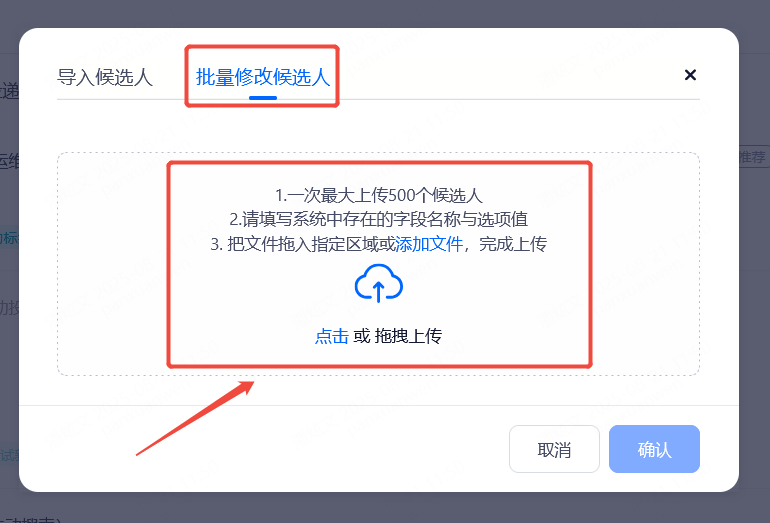The image size is (770, 523).
Task: Click the partially hidden 推荐 tag behind dialog
Action: coord(754,157)
